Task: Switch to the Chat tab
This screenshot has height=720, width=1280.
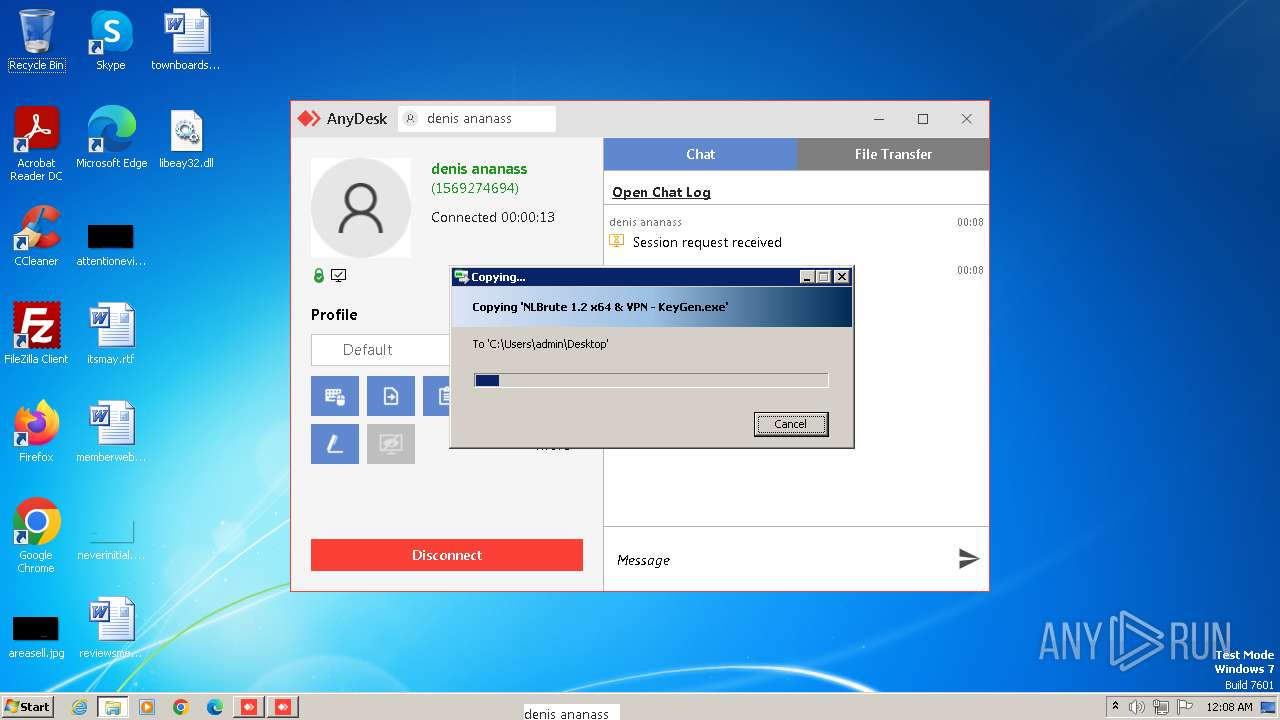Action: pyautogui.click(x=700, y=154)
